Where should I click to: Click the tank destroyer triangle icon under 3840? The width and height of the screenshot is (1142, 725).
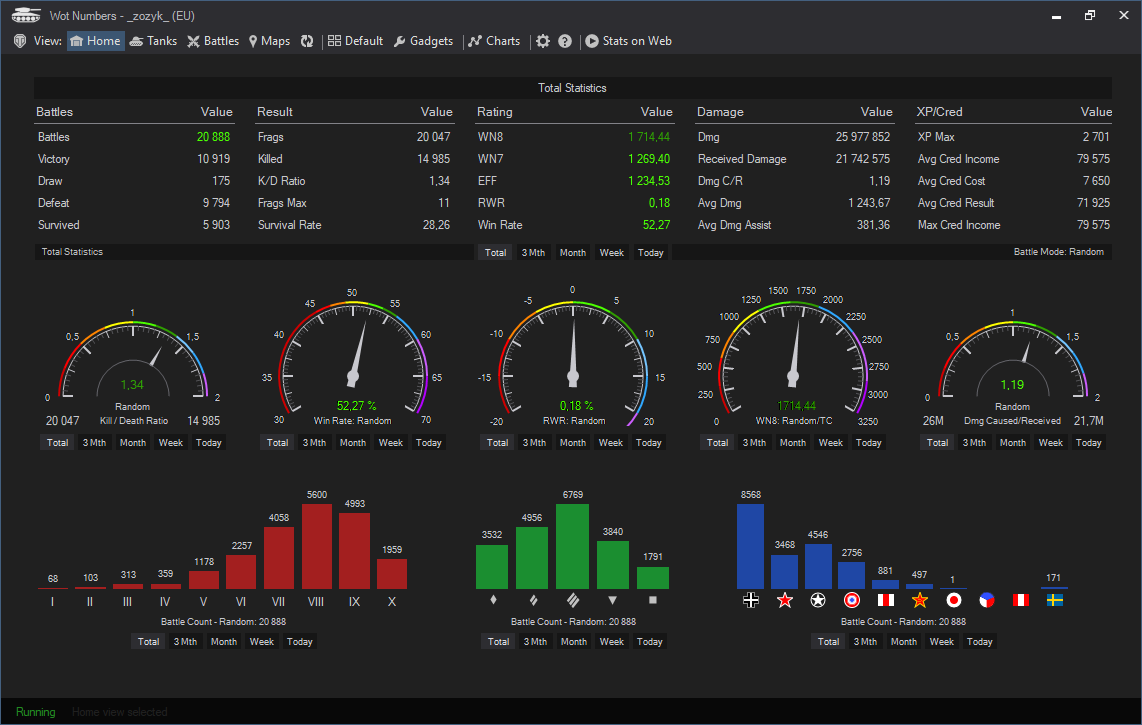(613, 600)
